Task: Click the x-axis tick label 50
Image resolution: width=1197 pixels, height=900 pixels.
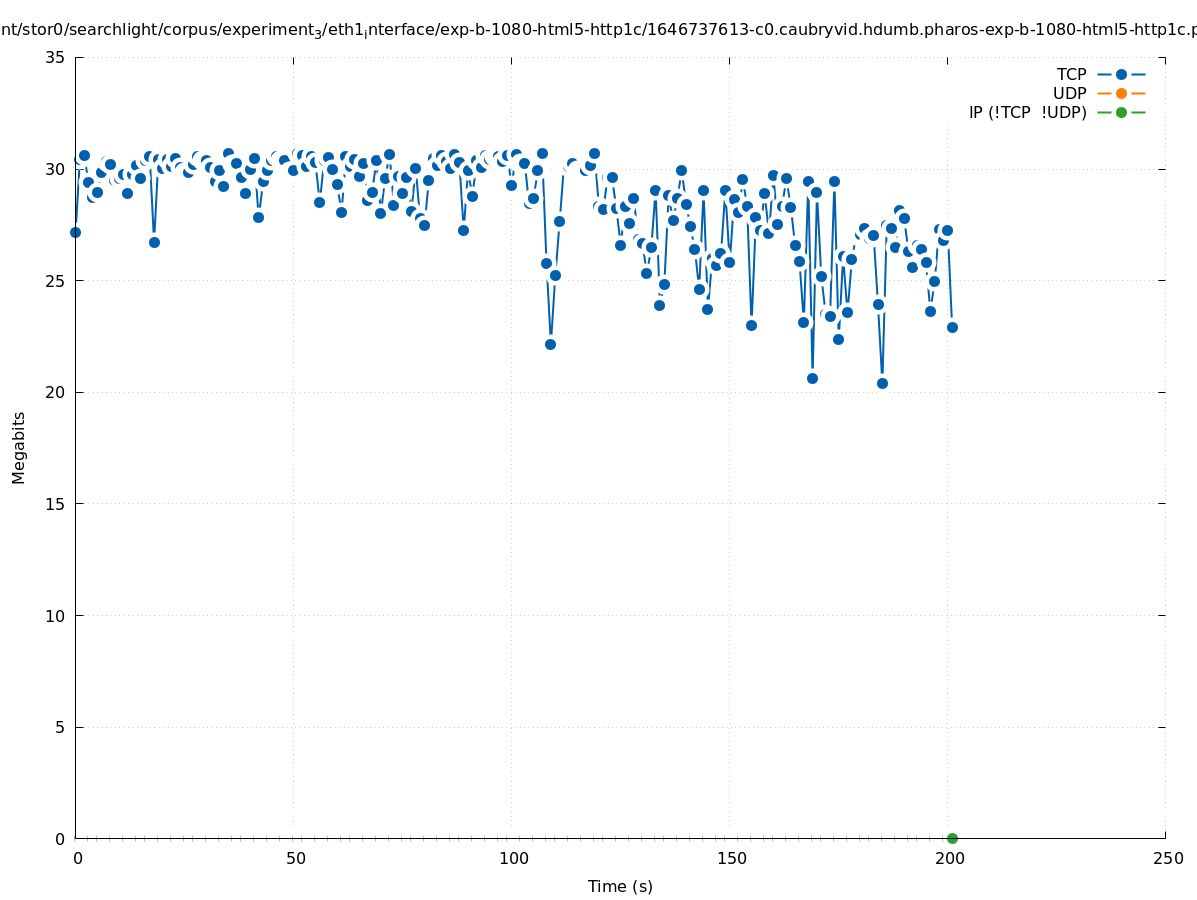Action: tap(294, 859)
